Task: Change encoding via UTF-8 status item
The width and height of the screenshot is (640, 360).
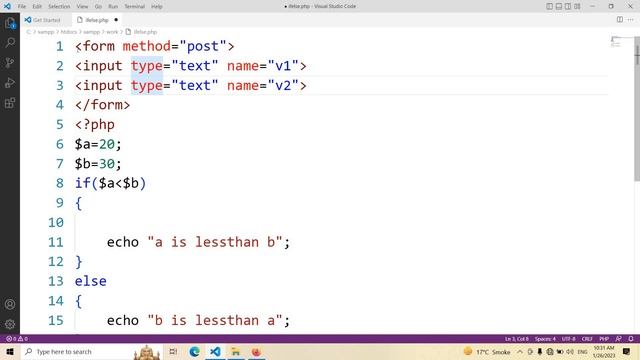Action: click(x=569, y=339)
